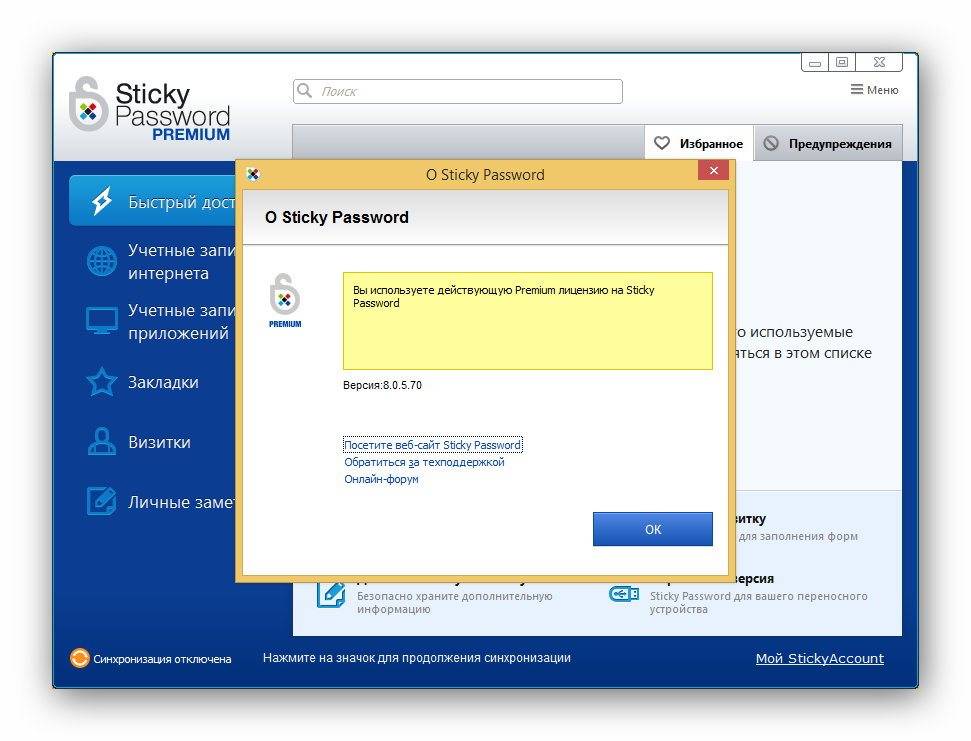Select Быстрый доступ in sidebar
Image resolution: width=971 pixels, height=741 pixels.
152,202
